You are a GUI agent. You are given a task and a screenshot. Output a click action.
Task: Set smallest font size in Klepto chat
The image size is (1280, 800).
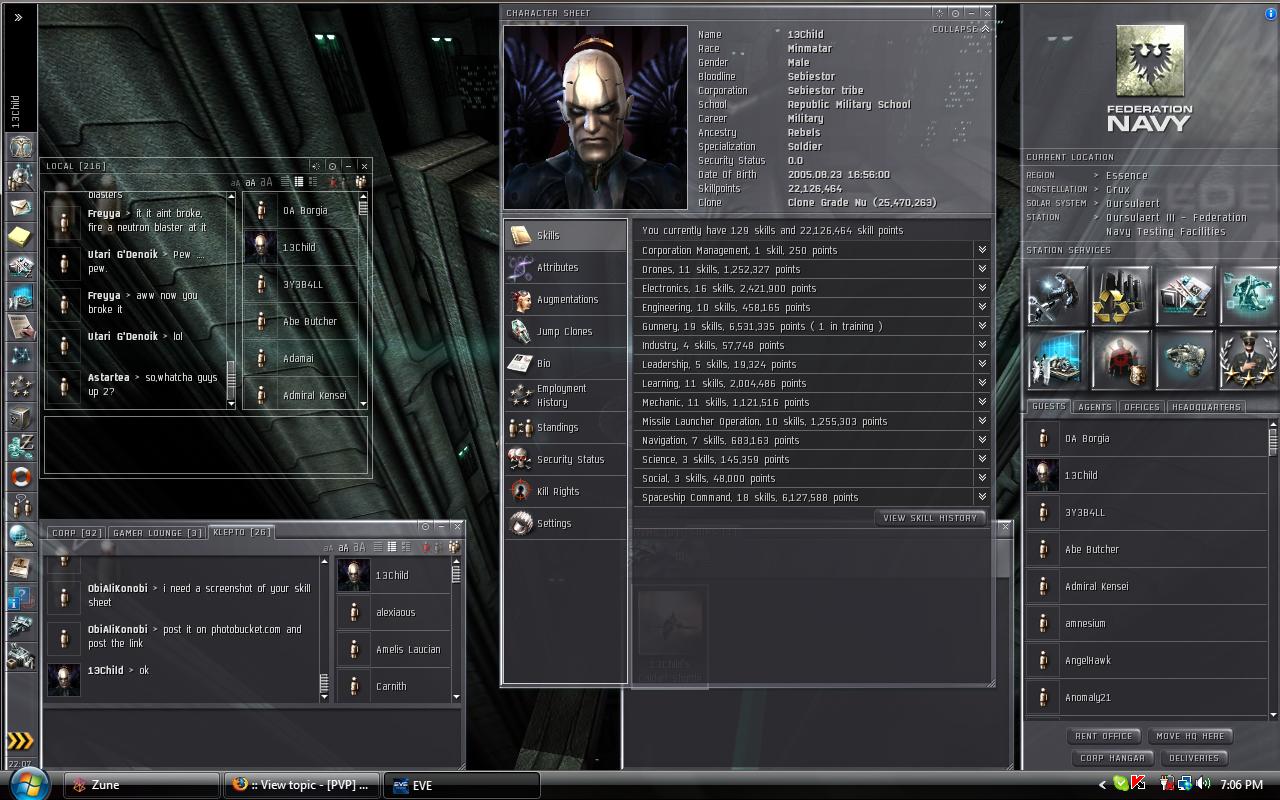tap(328, 548)
